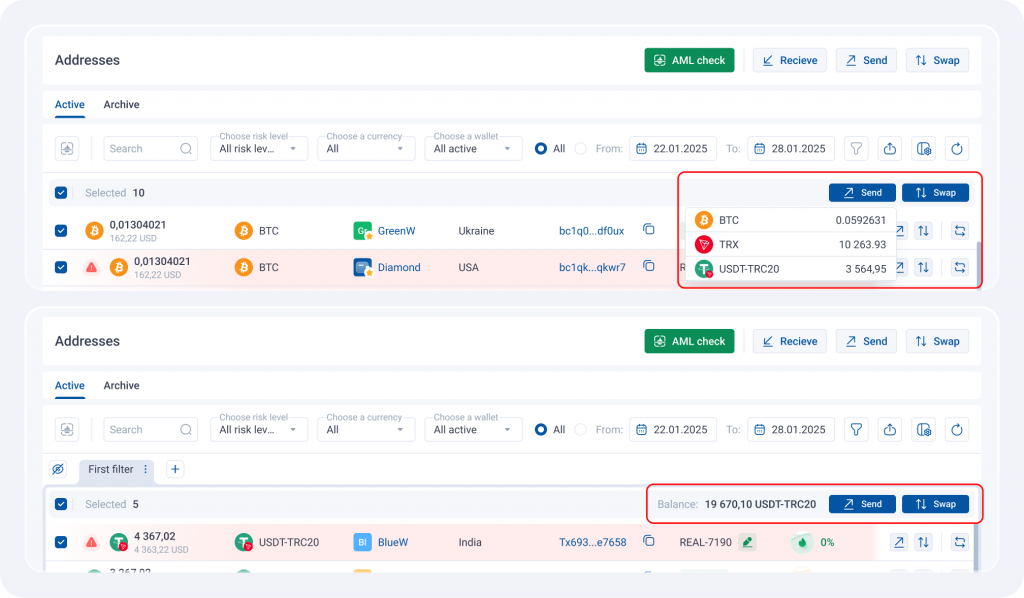Open First filter three-dot options menu

pos(145,469)
